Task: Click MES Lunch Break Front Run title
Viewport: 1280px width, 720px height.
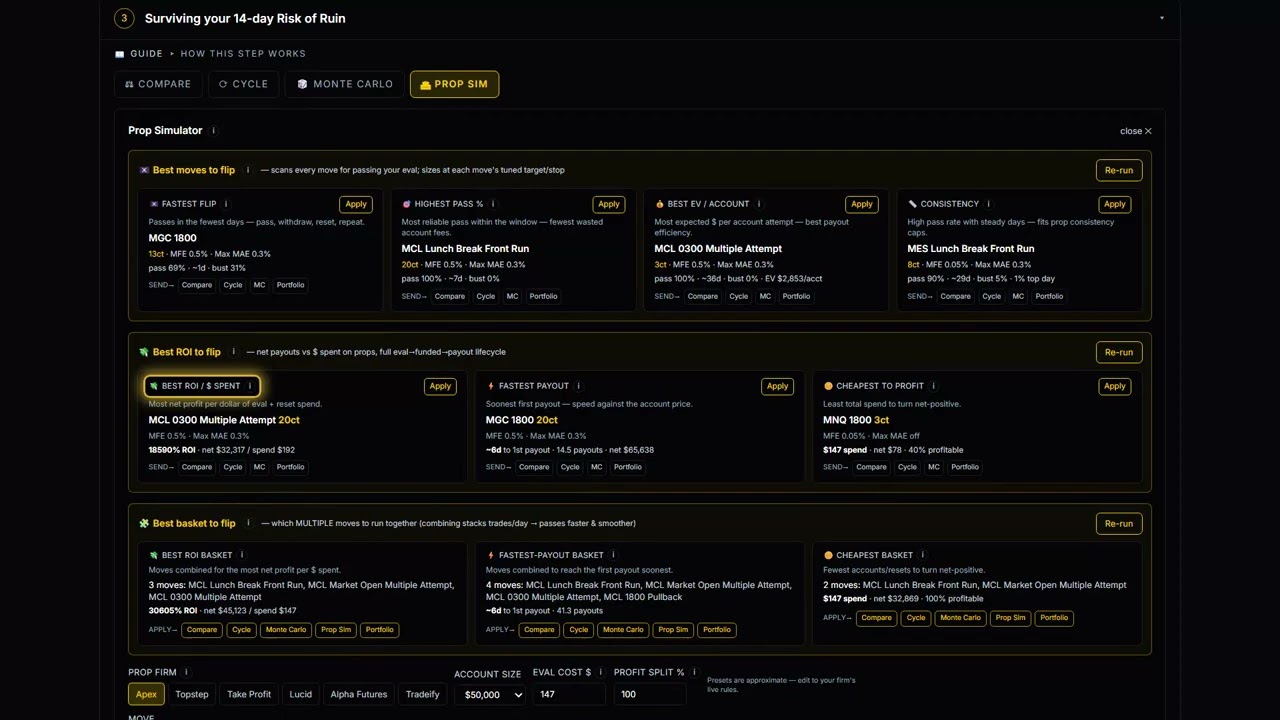Action: 971,249
